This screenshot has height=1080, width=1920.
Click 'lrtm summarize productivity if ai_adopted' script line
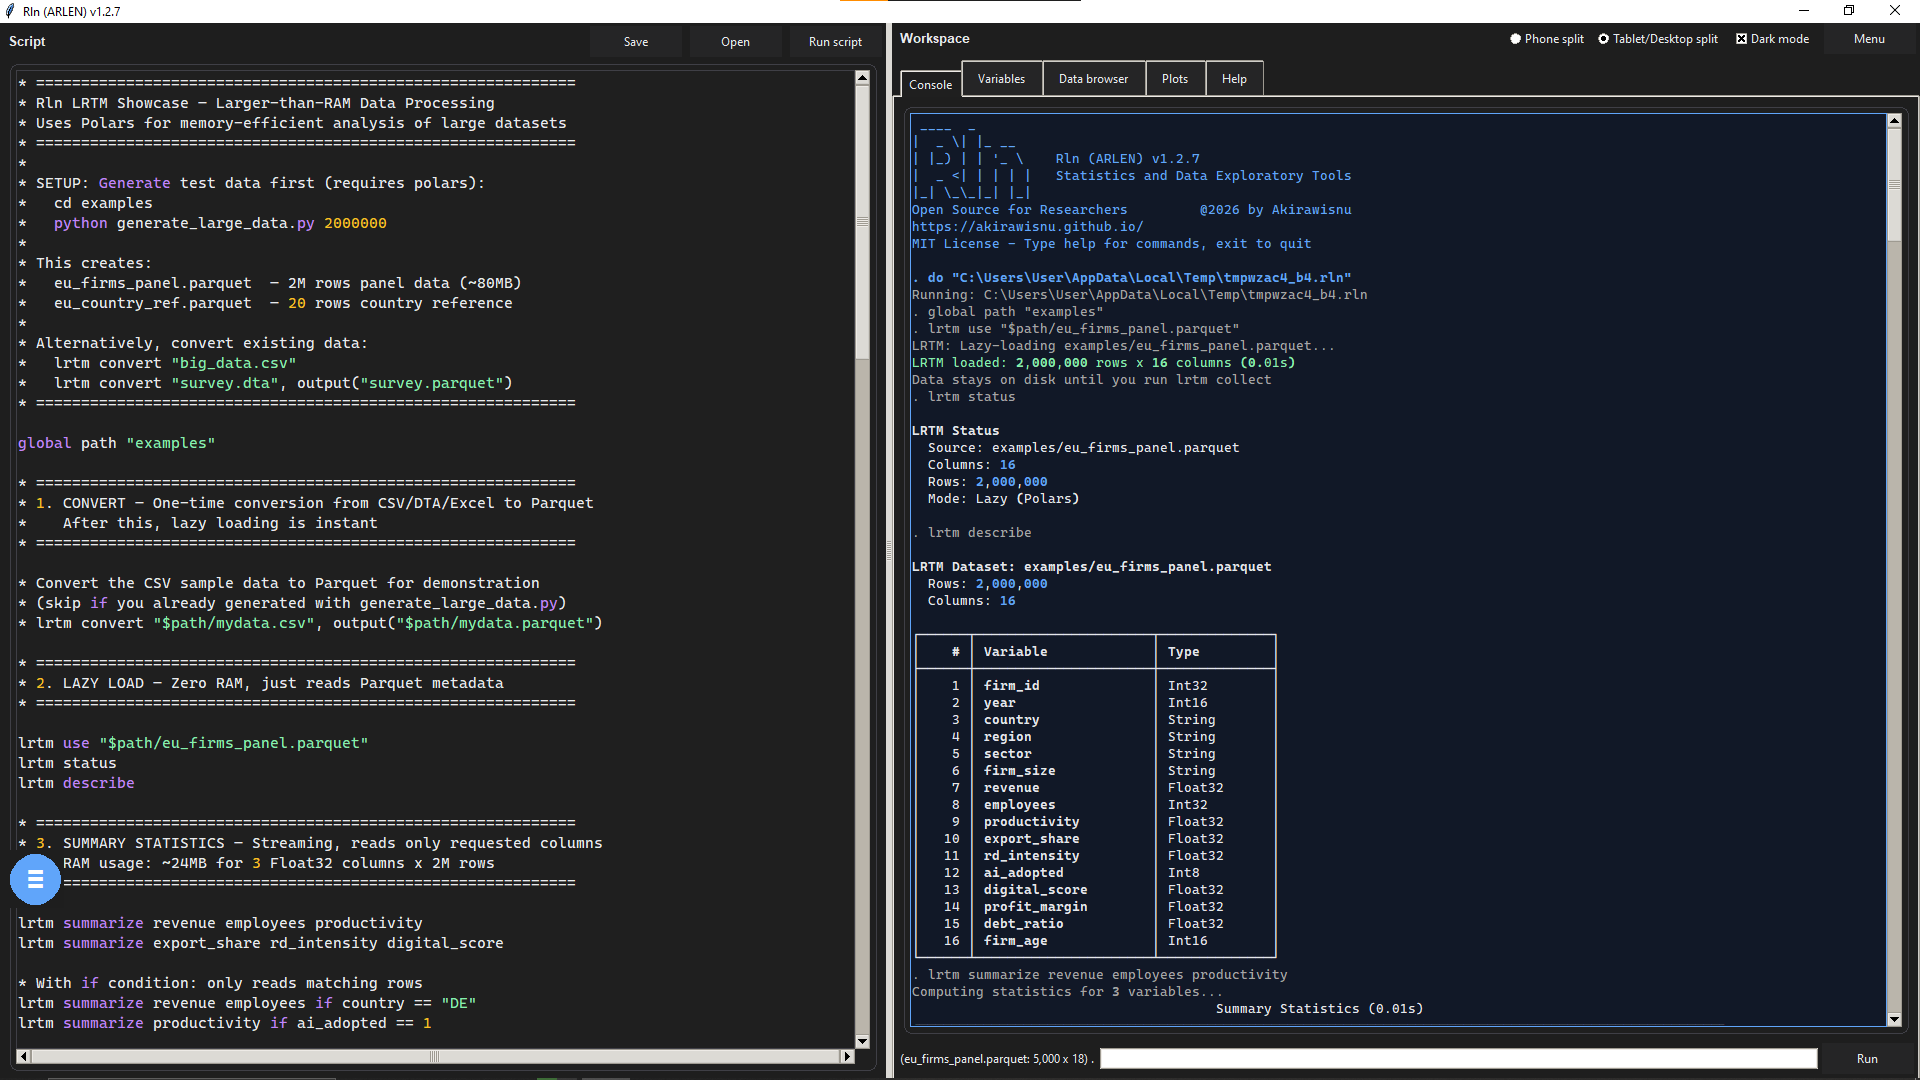click(225, 1023)
